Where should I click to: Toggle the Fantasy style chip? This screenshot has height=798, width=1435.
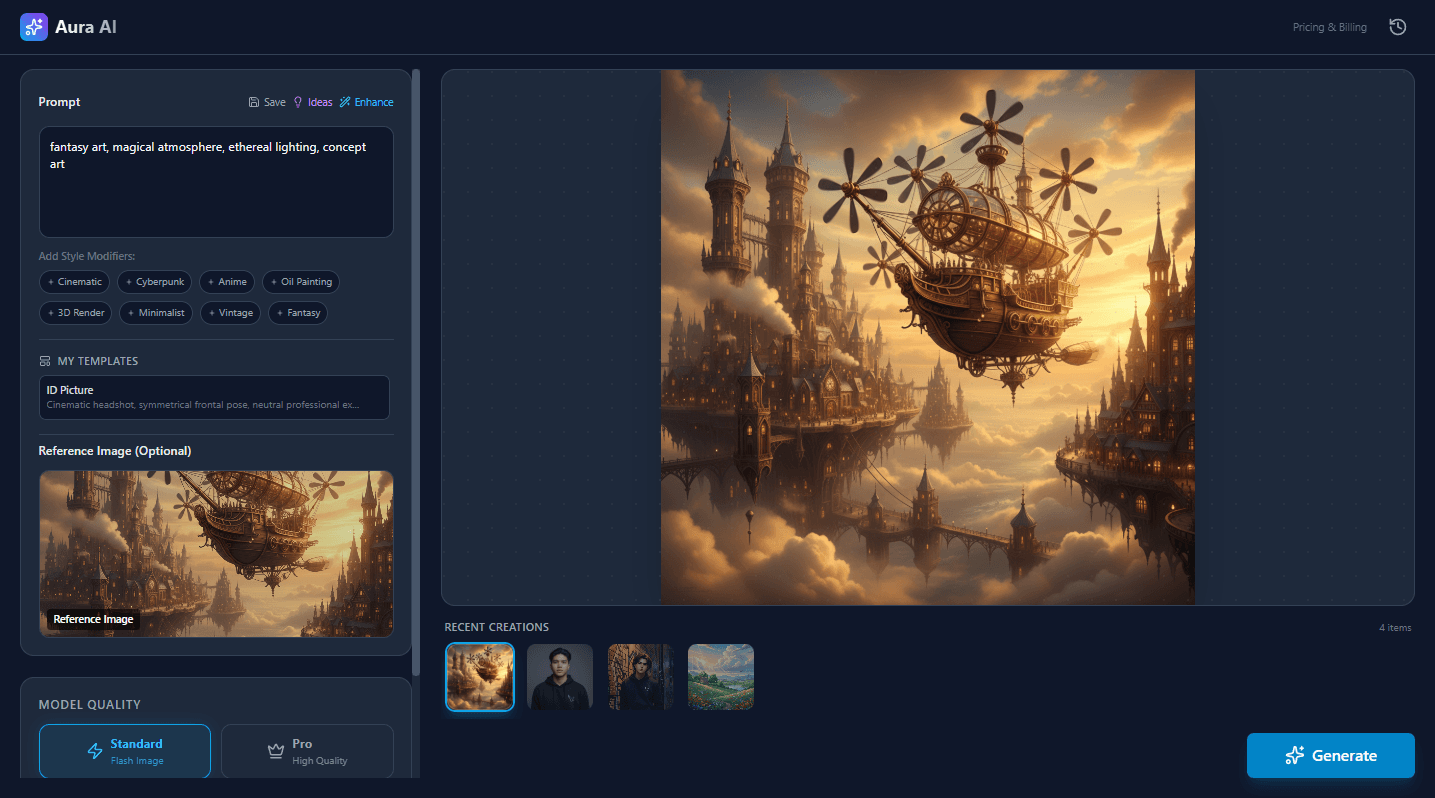(297, 312)
